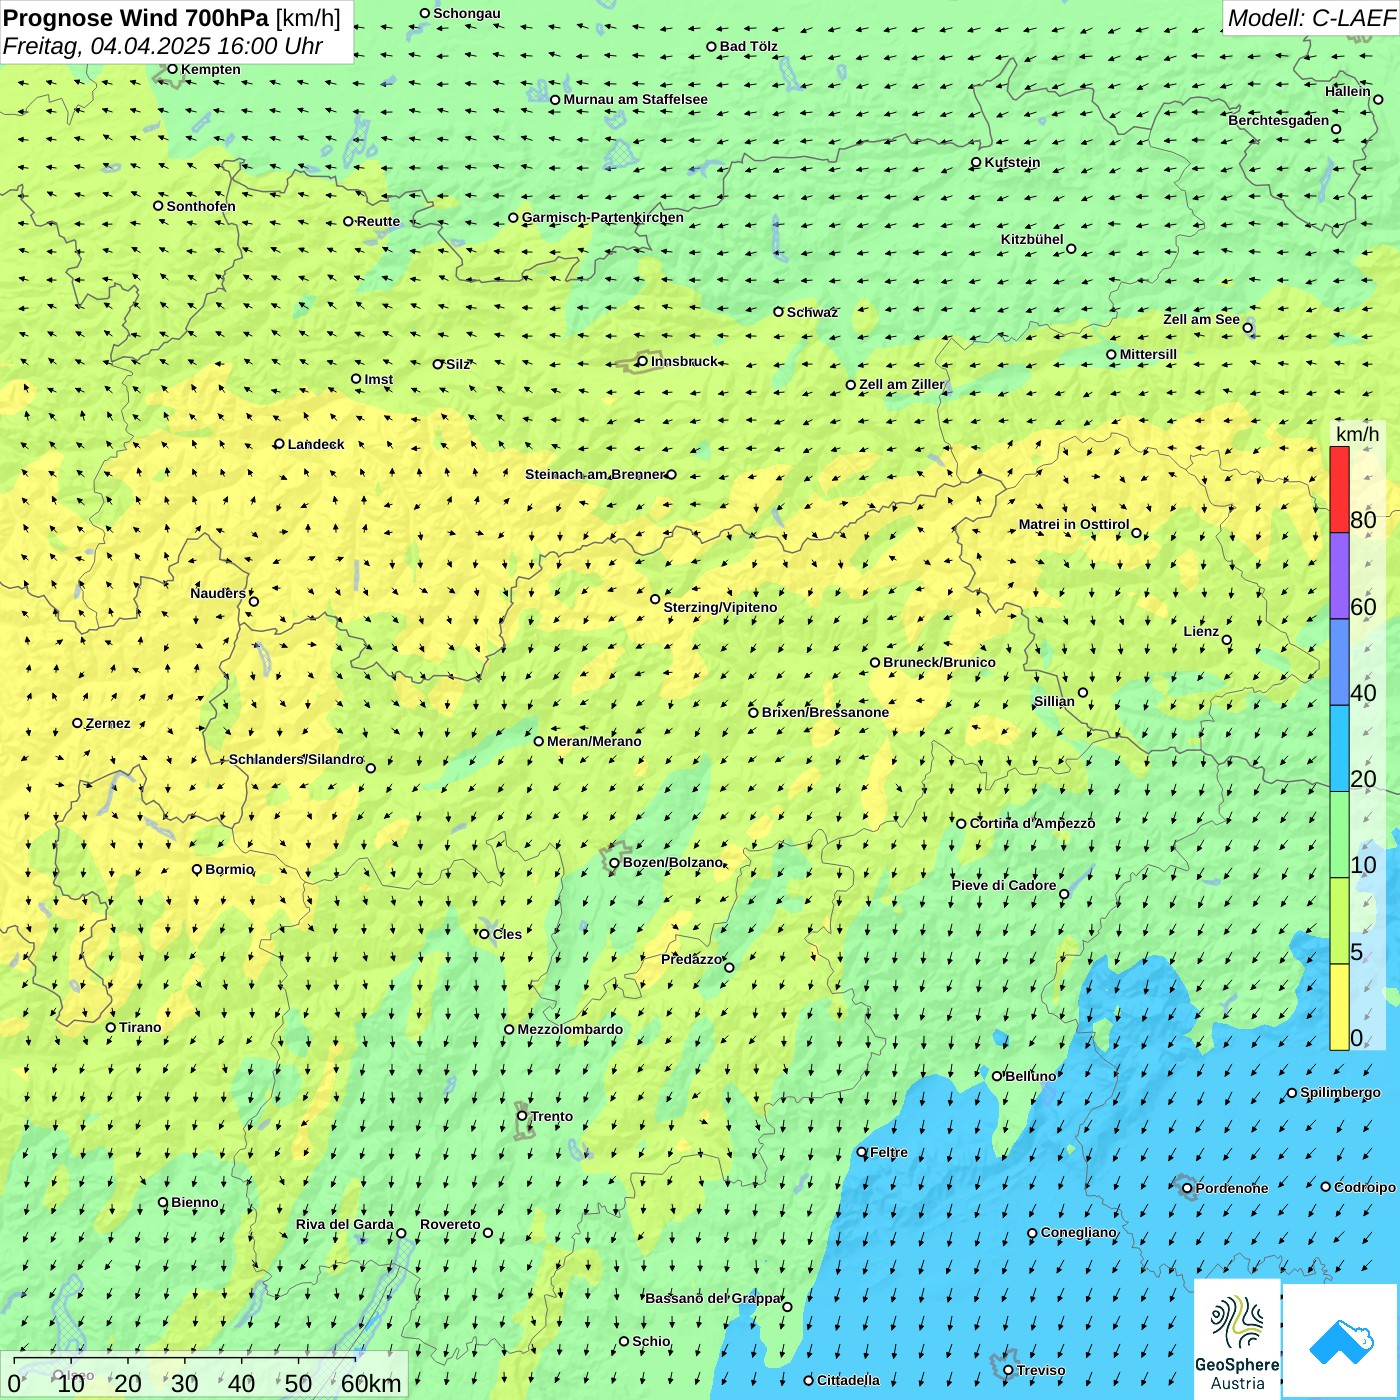Click the 'Schongau' label
This screenshot has height=1400, width=1400.
click(x=467, y=13)
